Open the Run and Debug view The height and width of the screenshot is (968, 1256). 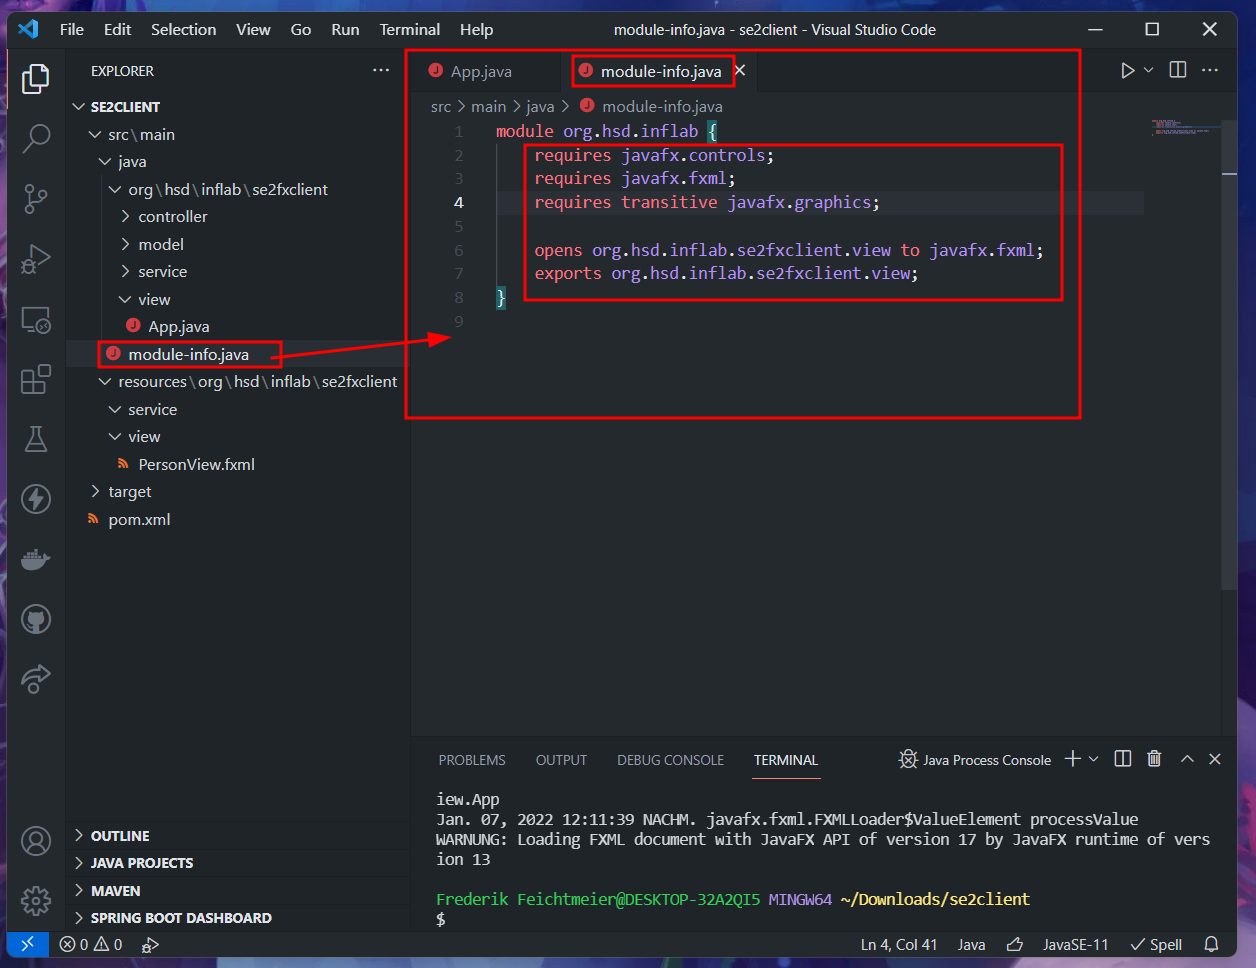coord(36,258)
